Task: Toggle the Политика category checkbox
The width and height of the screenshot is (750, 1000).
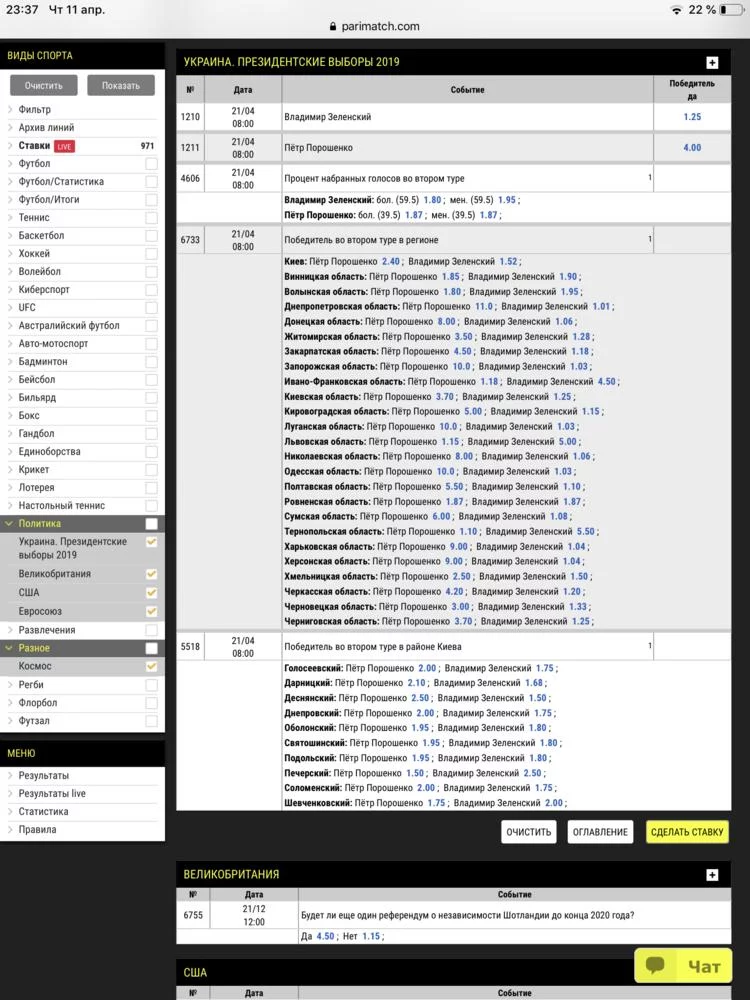Action: click(x=151, y=524)
